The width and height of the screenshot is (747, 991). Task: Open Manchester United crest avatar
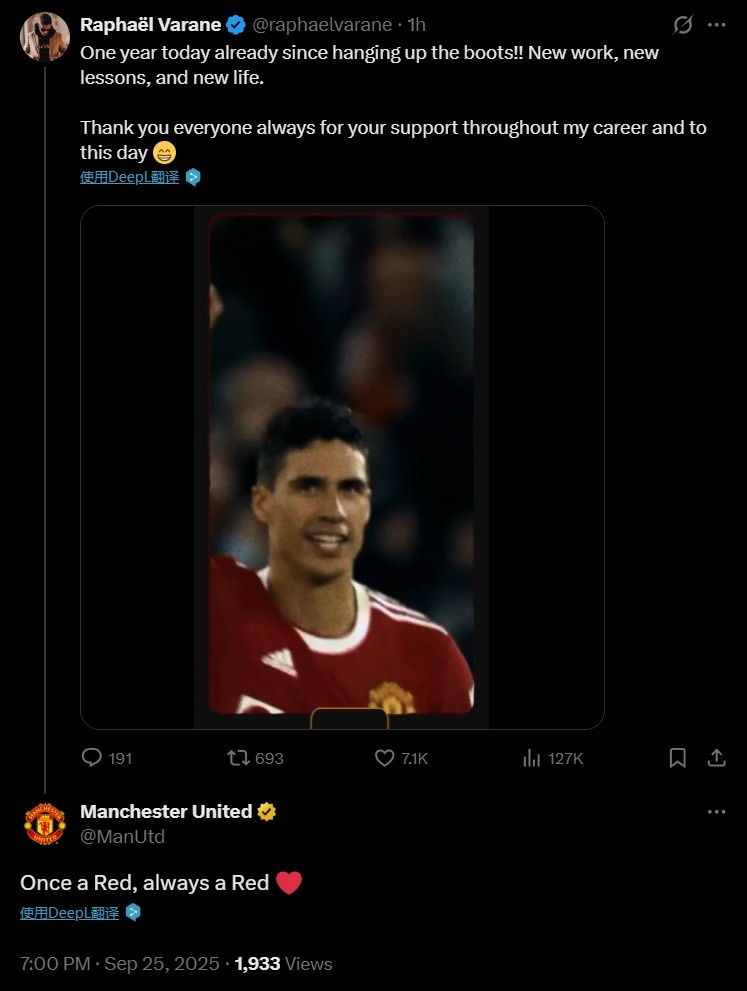[44, 824]
